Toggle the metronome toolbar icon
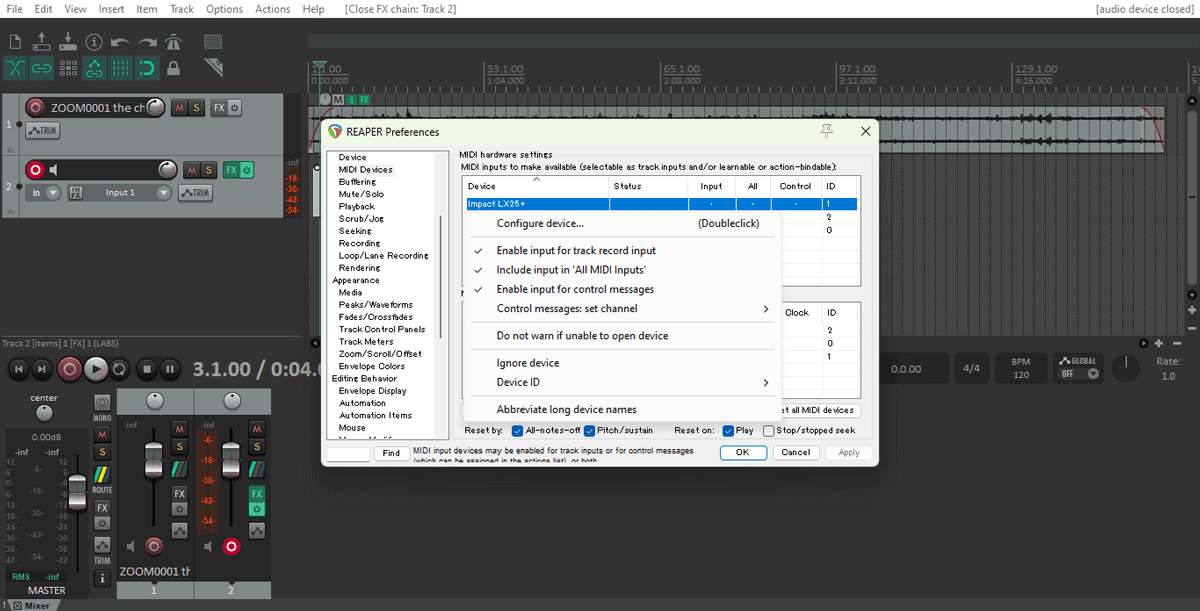This screenshot has height=611, width=1200. click(174, 42)
